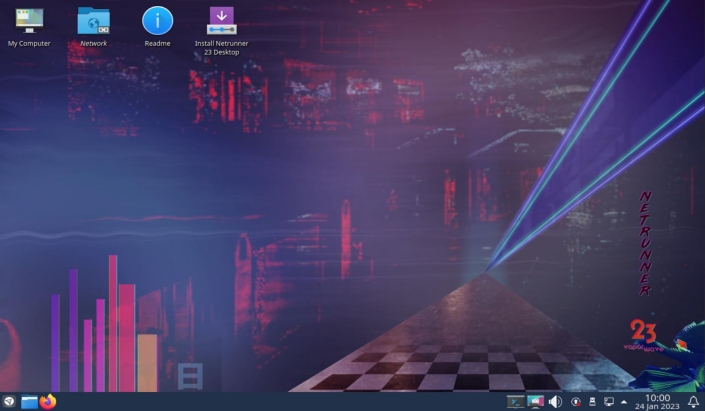Open the Readme info icon
The width and height of the screenshot is (705, 411).
157,20
